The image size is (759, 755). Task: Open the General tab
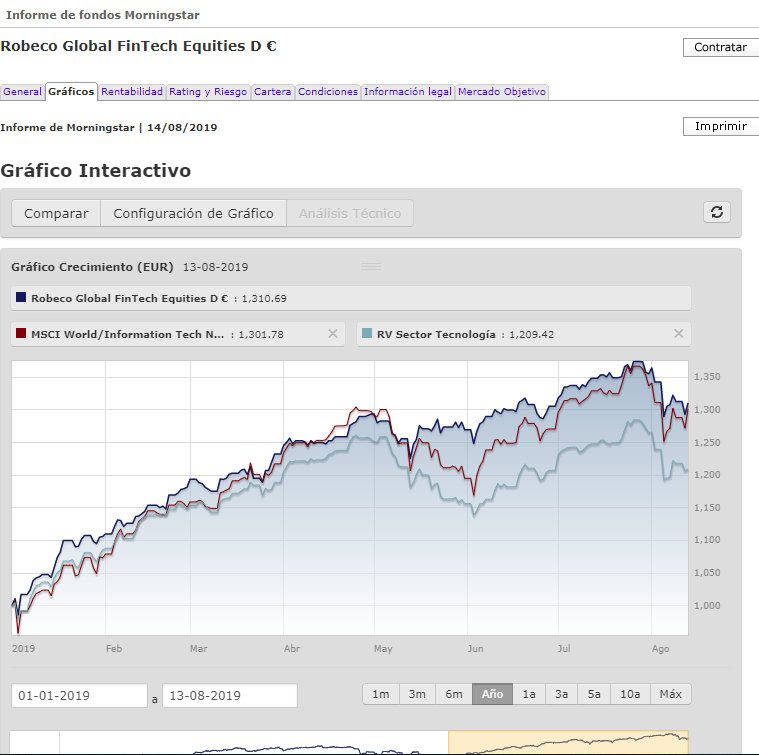pyautogui.click(x=22, y=91)
